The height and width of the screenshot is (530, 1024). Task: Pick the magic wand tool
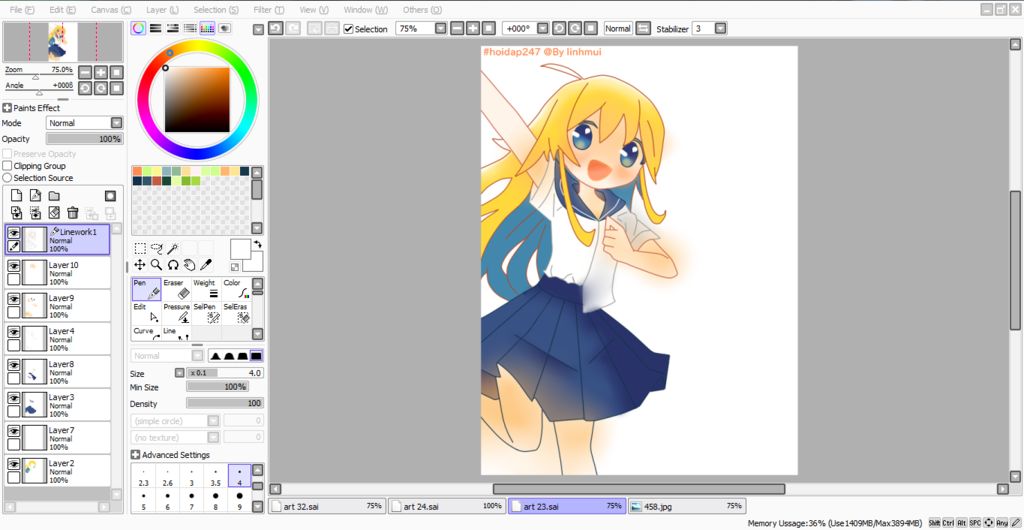click(173, 248)
